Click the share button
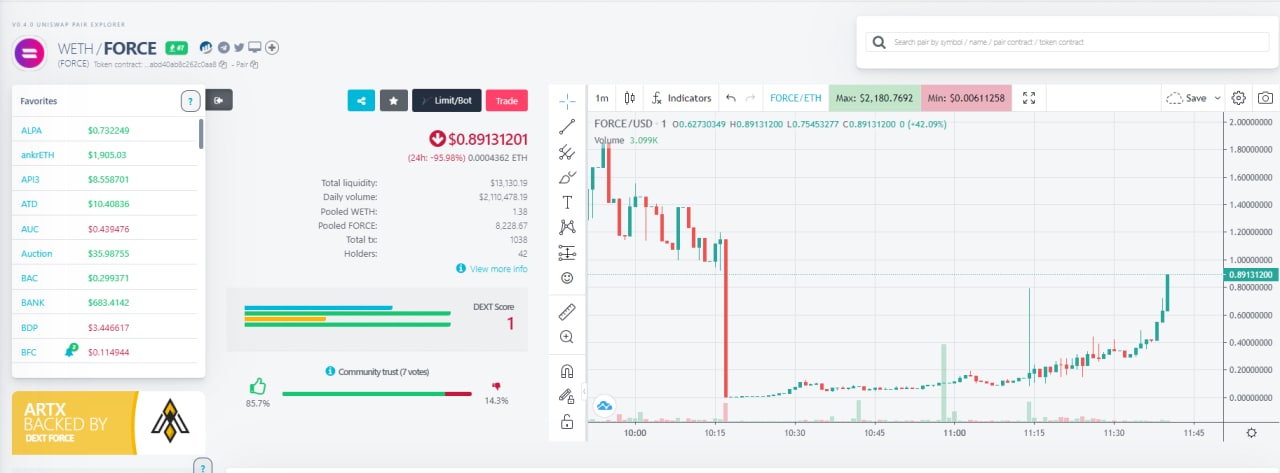 pos(361,100)
